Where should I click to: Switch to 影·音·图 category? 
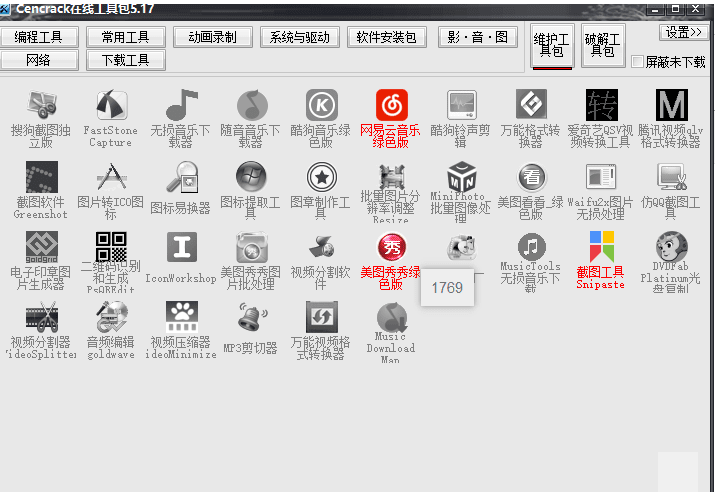point(477,37)
